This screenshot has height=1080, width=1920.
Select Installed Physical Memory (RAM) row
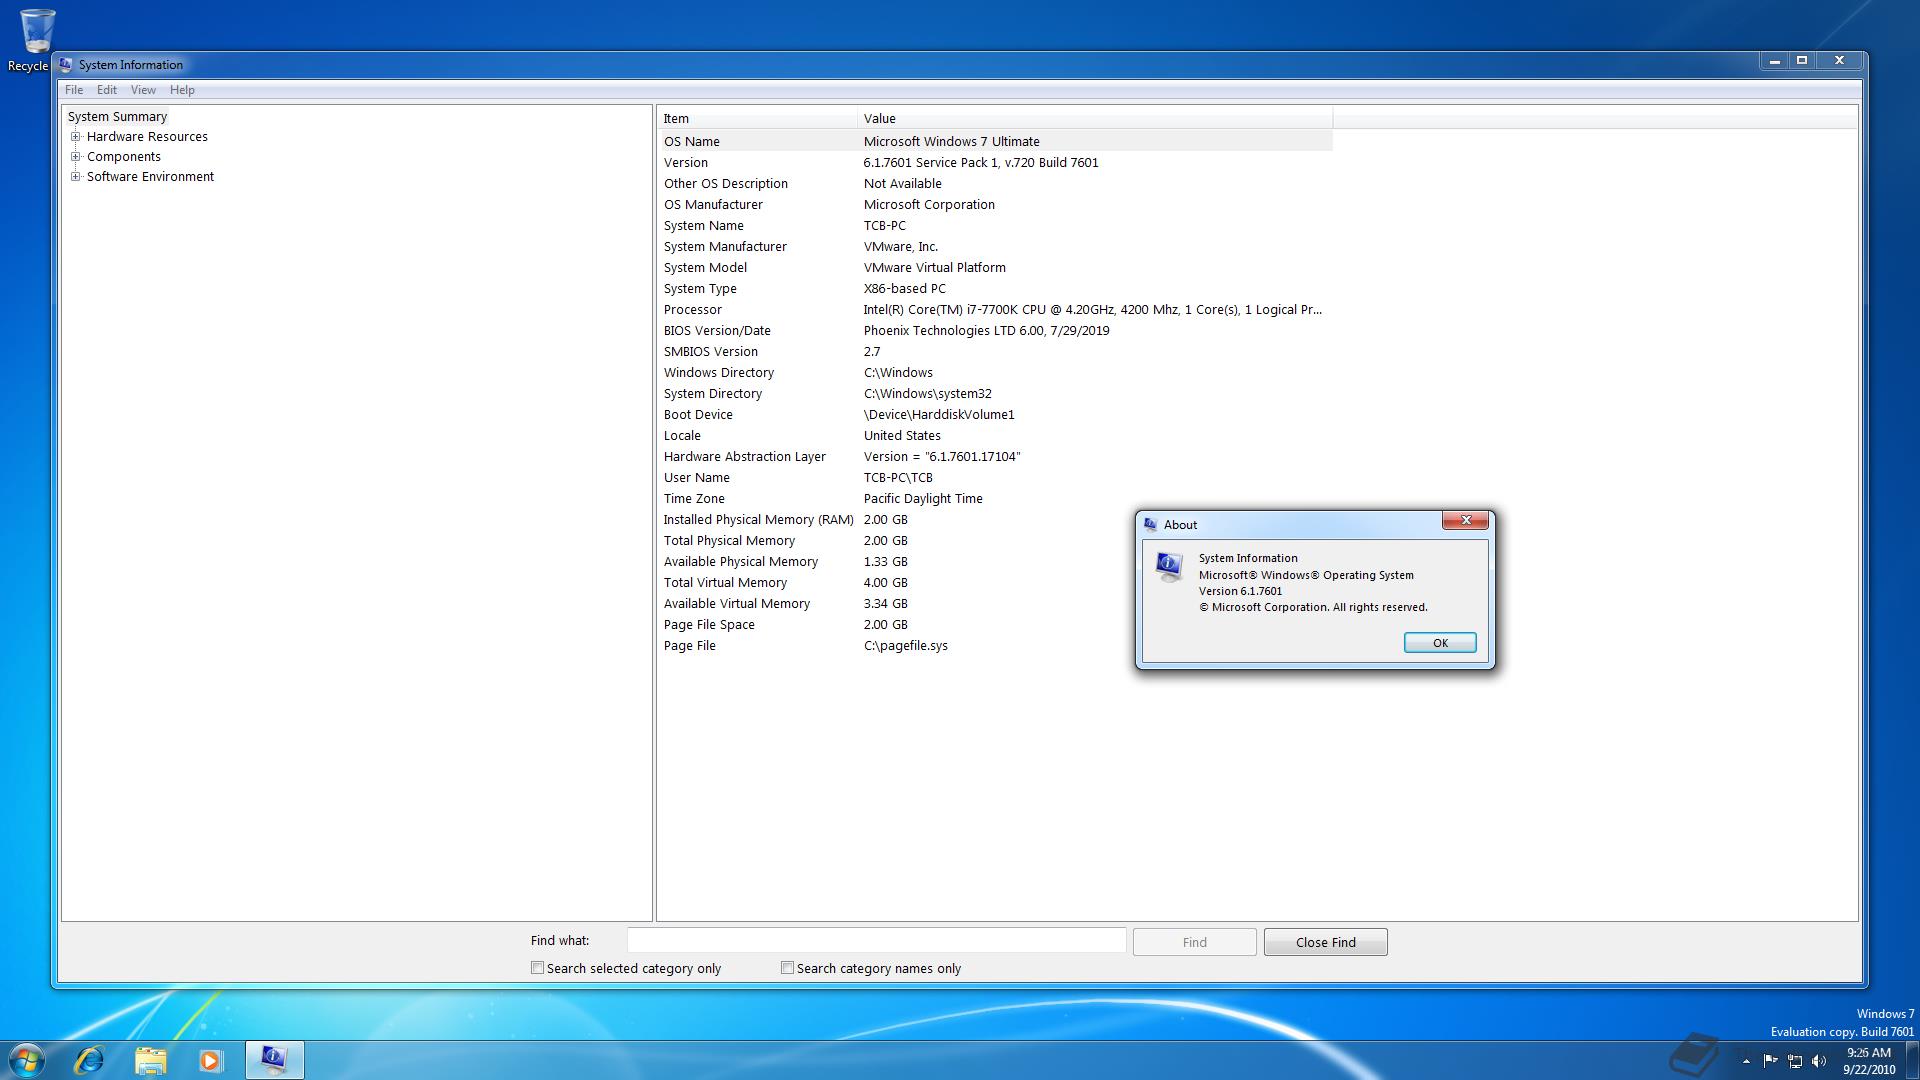click(x=995, y=519)
